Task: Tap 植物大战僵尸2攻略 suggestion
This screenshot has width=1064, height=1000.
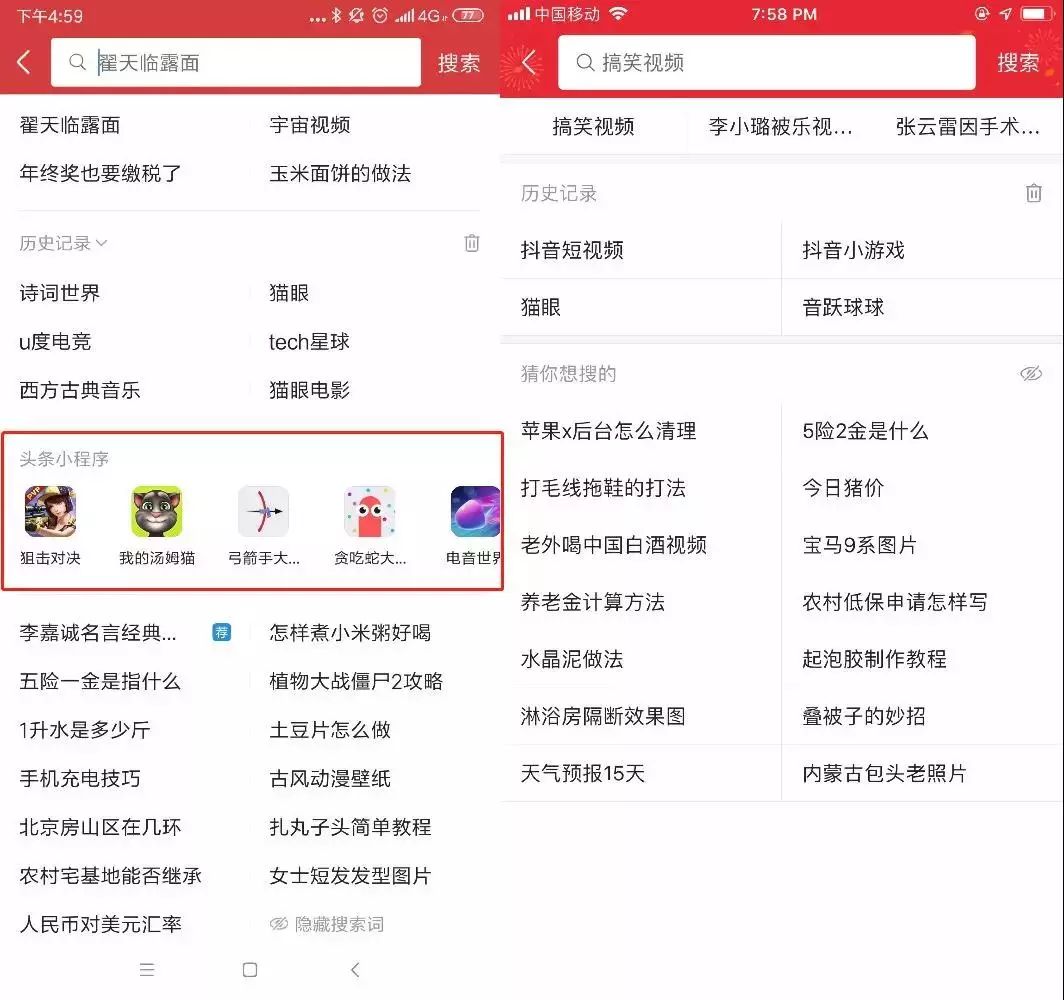Action: 356,681
